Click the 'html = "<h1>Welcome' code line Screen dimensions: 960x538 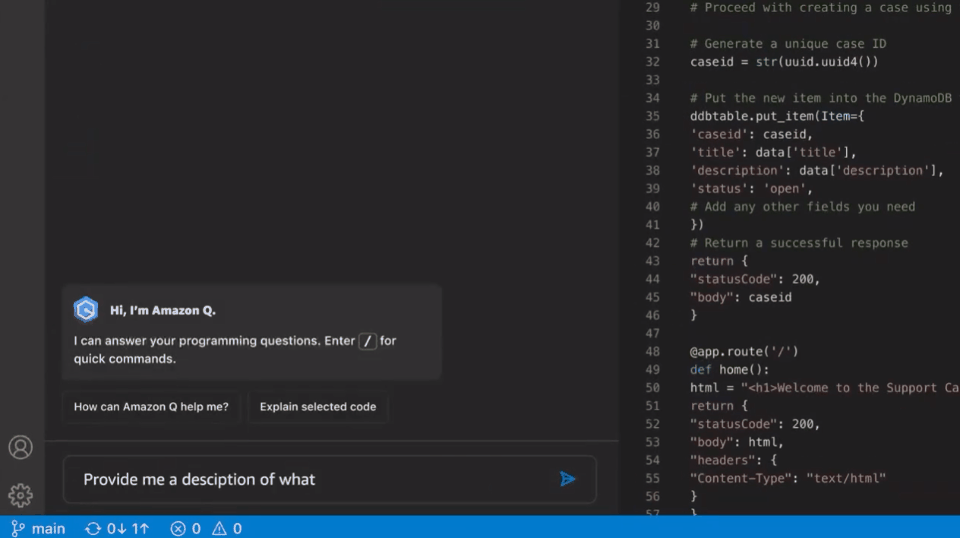tap(824, 388)
